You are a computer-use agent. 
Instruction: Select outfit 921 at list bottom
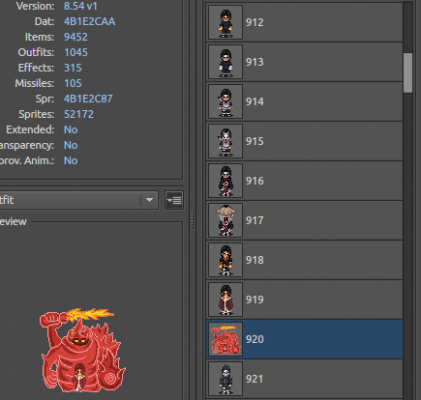(304, 379)
